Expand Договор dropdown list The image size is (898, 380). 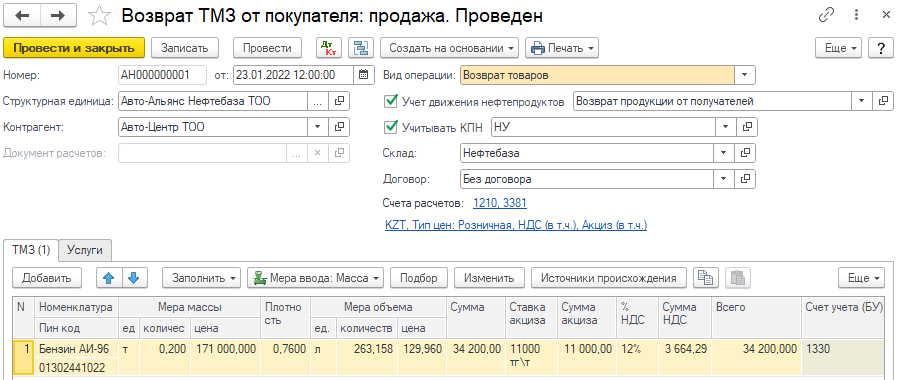pyautogui.click(x=723, y=179)
